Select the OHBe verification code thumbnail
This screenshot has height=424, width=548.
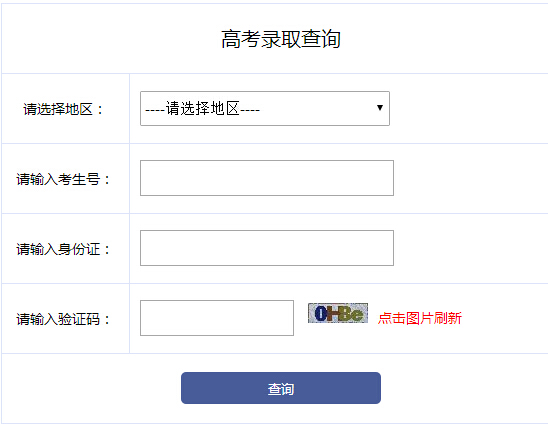click(x=338, y=313)
